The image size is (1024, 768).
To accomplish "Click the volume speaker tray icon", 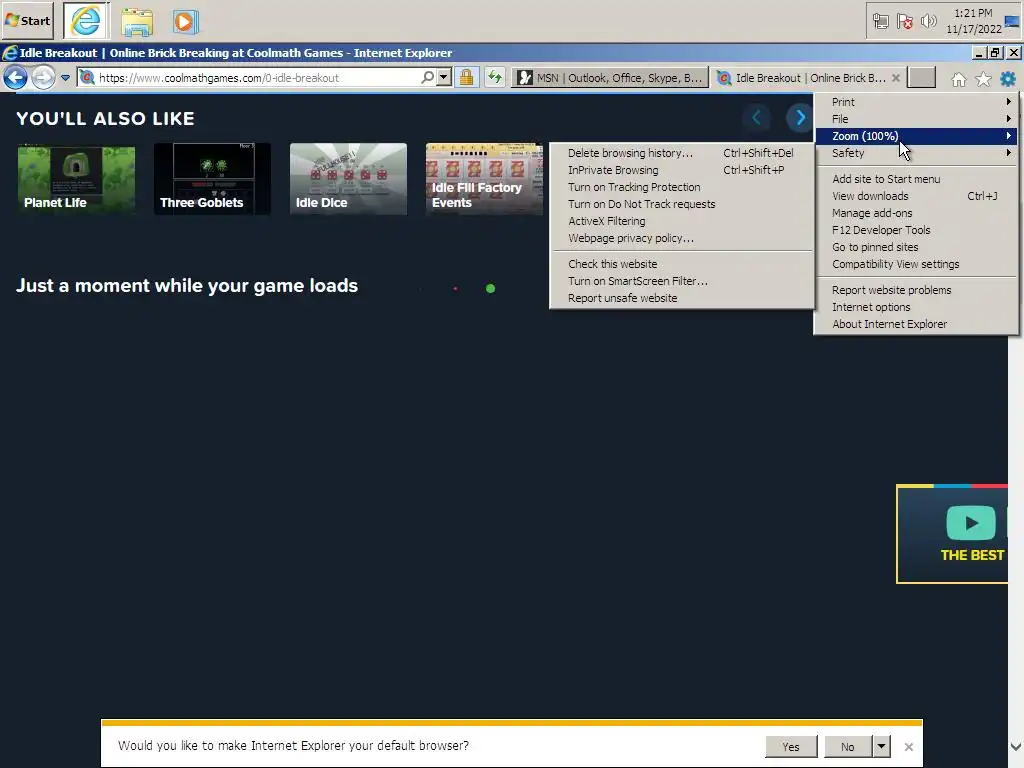I will pyautogui.click(x=928, y=22).
